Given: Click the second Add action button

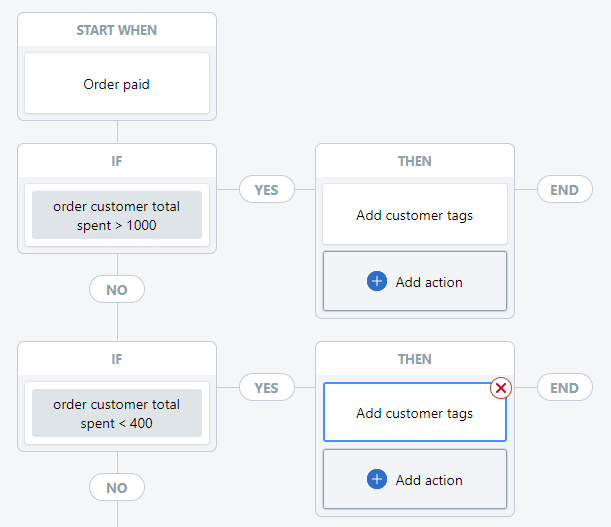Looking at the screenshot, I should click(414, 480).
